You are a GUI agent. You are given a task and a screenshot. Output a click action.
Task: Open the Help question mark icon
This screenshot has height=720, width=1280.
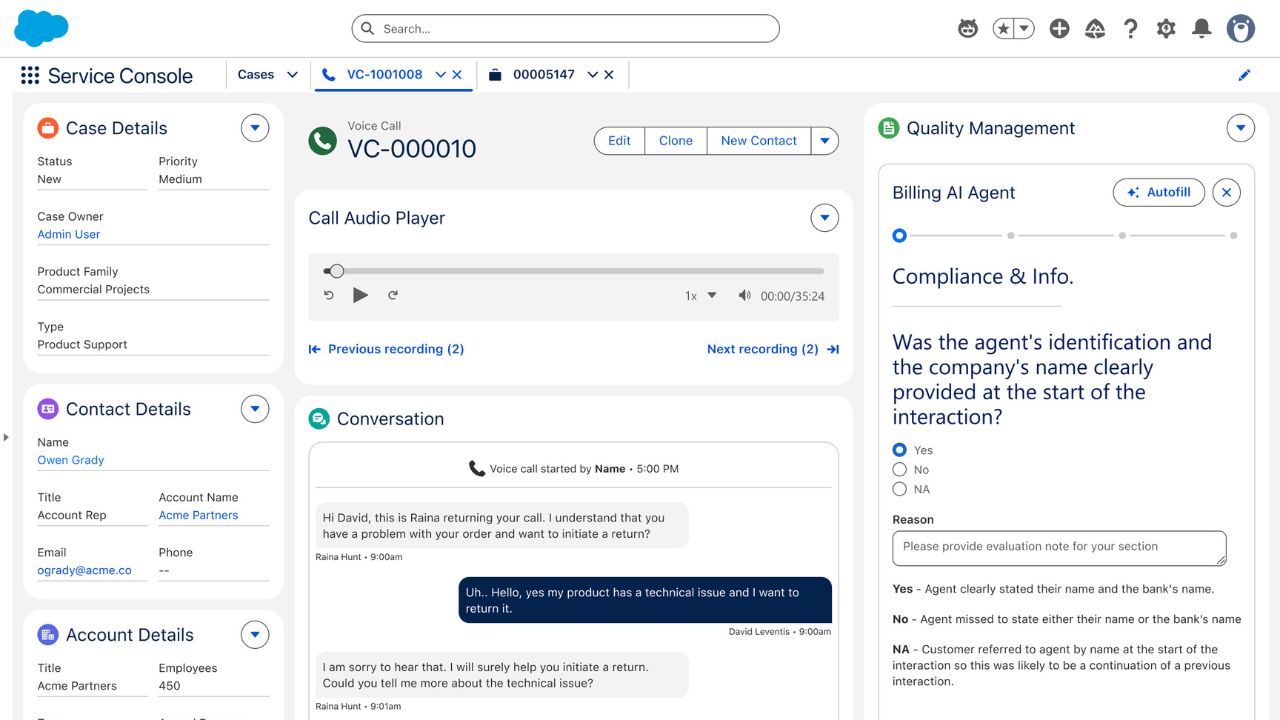(x=1130, y=29)
